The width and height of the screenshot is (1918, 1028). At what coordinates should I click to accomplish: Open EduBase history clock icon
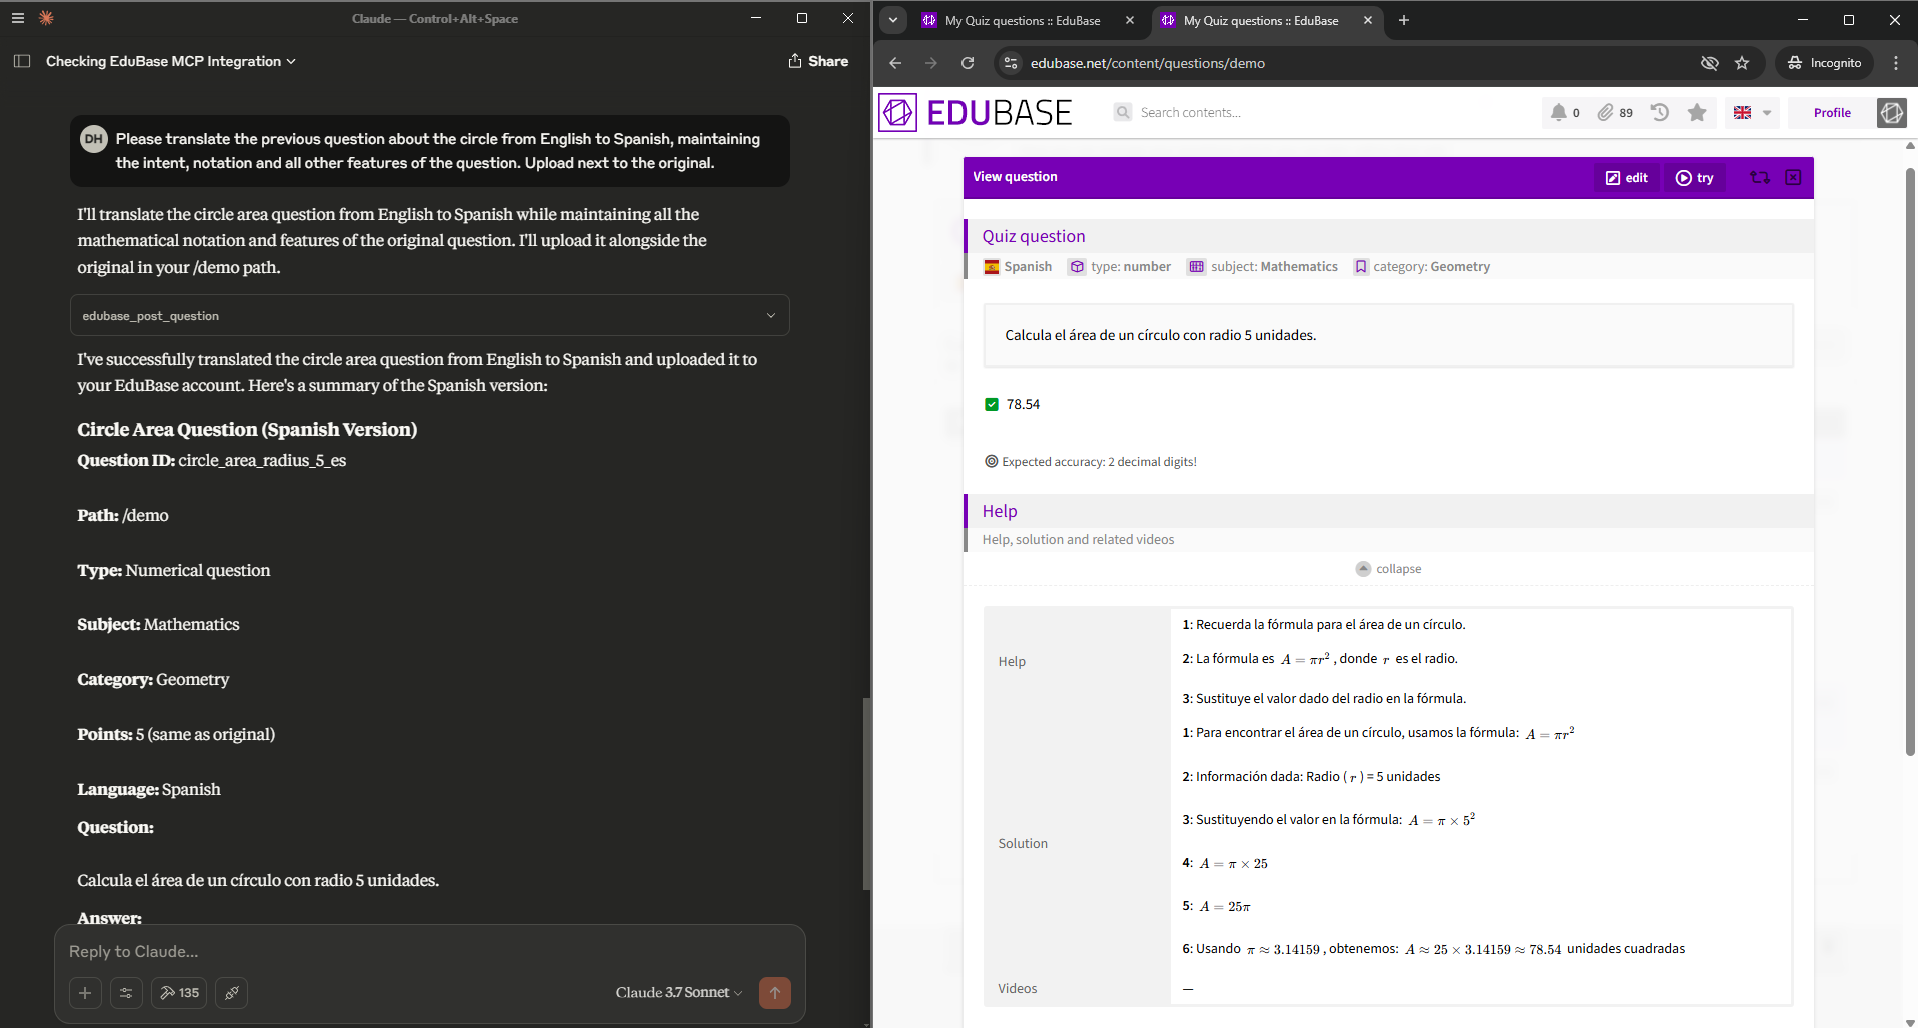pyautogui.click(x=1659, y=112)
